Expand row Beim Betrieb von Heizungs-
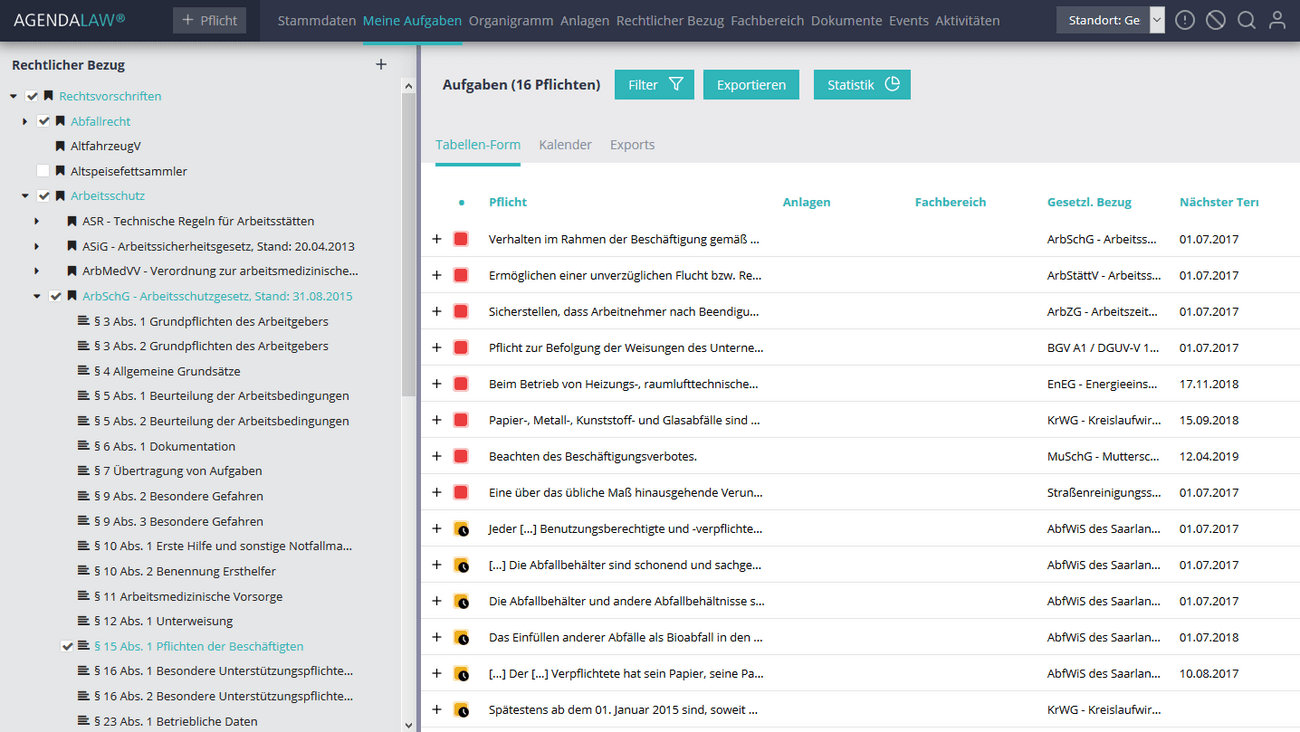 point(437,384)
